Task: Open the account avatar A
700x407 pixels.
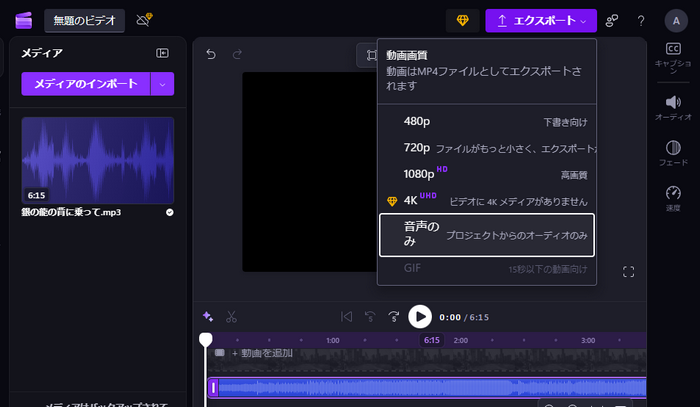Action: click(676, 21)
